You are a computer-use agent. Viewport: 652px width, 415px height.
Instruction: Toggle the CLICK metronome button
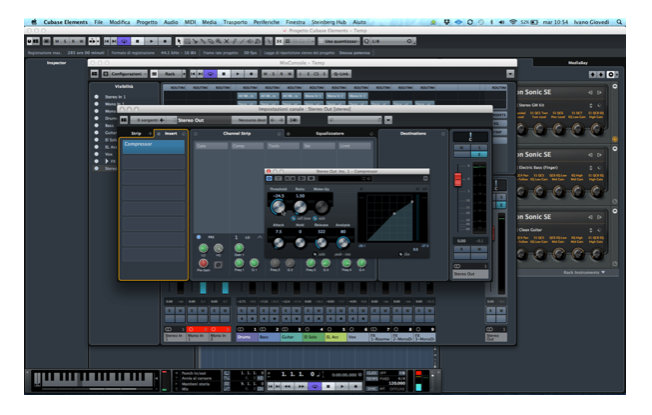(x=372, y=373)
